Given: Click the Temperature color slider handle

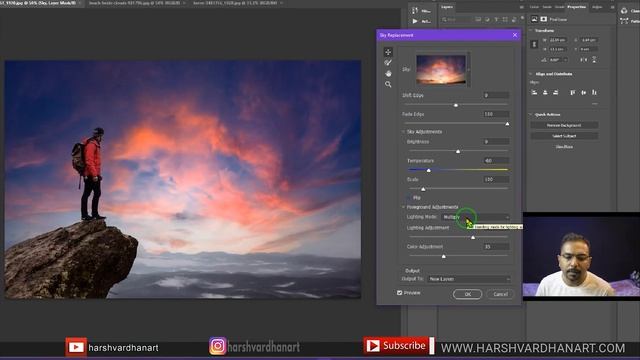Looking at the screenshot, I should 429,170.
